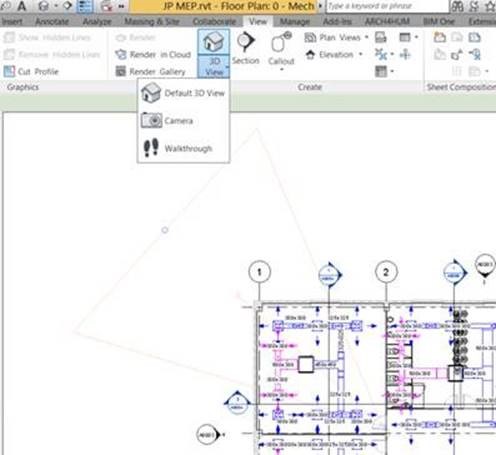
Task: Click the Duplicate View icon
Action: pyautogui.click(x=381, y=54)
